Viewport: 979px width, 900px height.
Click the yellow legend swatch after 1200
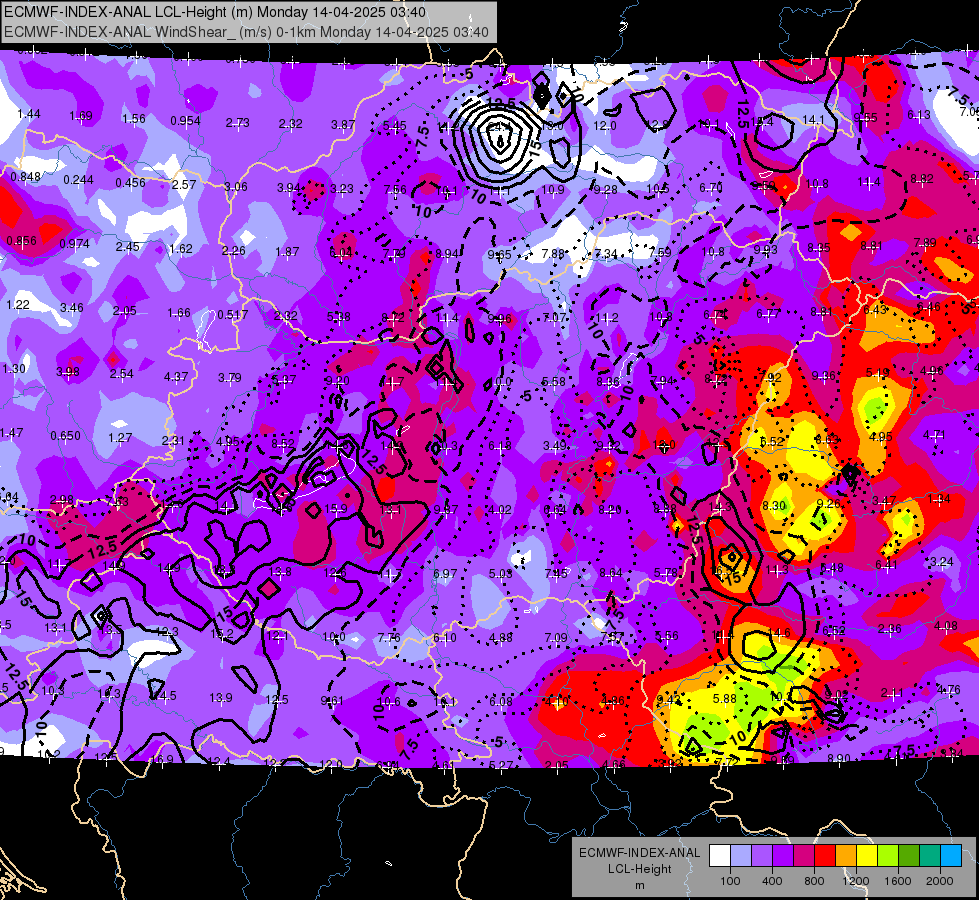point(867,856)
